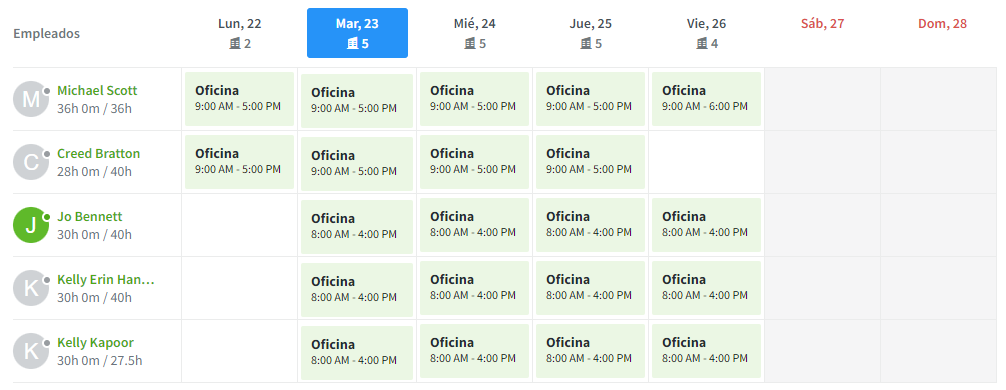Click Jo Bennett's green J avatar

[31, 225]
